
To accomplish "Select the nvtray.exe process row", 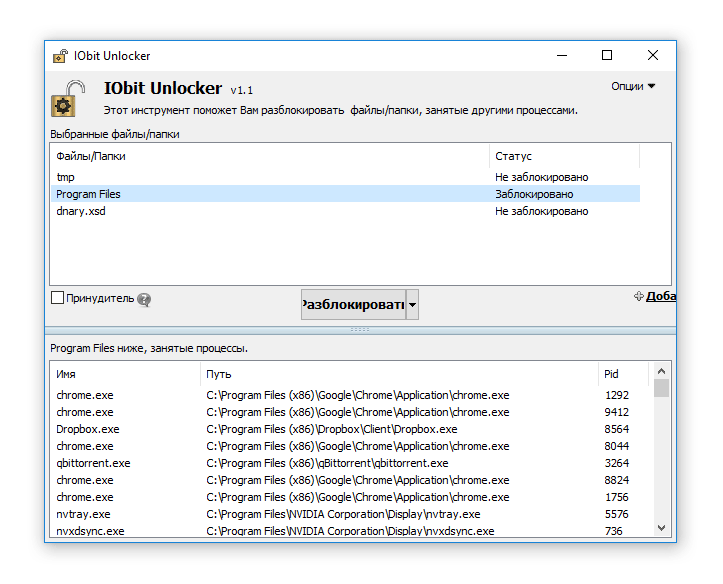I will point(352,514).
